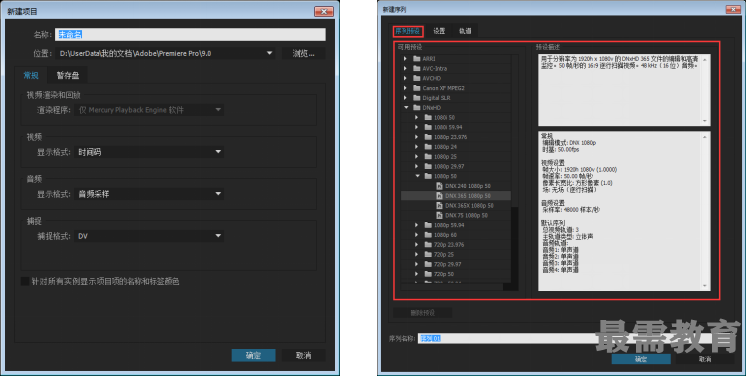Click the DNxHD folder icon

(416, 108)
